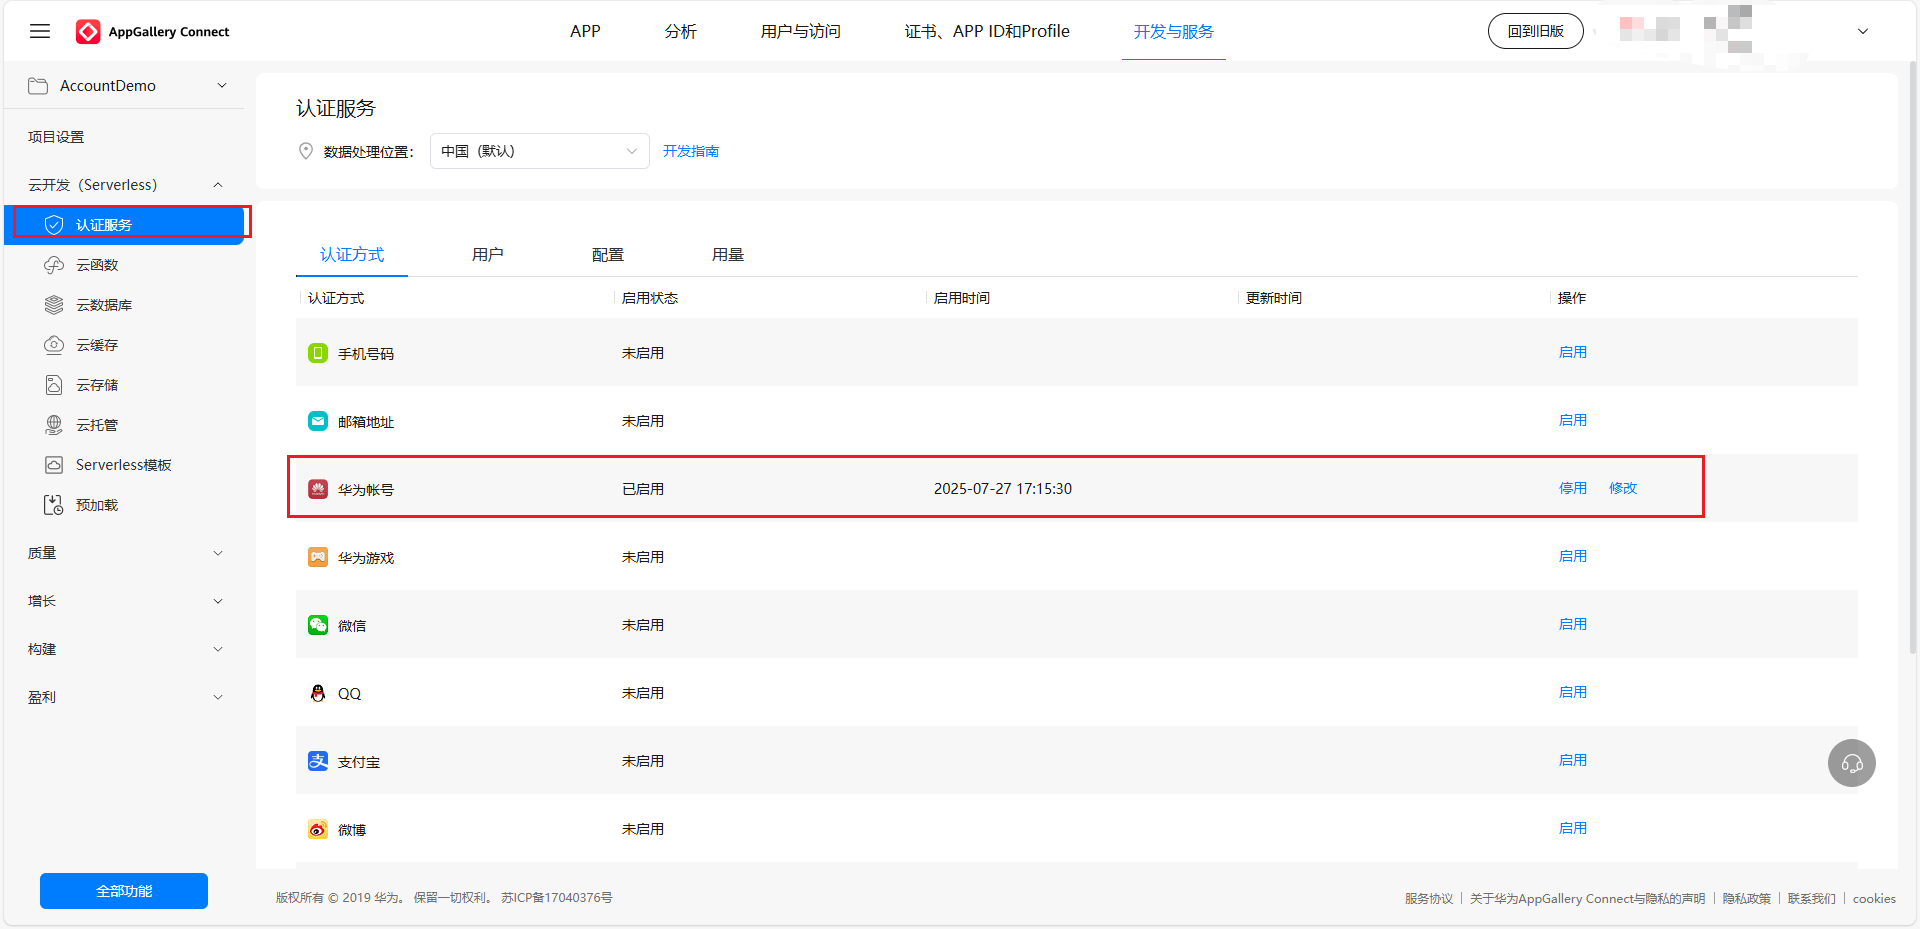This screenshot has width=1920, height=929.
Task: Click the 云缓存 icon
Action: 54,345
